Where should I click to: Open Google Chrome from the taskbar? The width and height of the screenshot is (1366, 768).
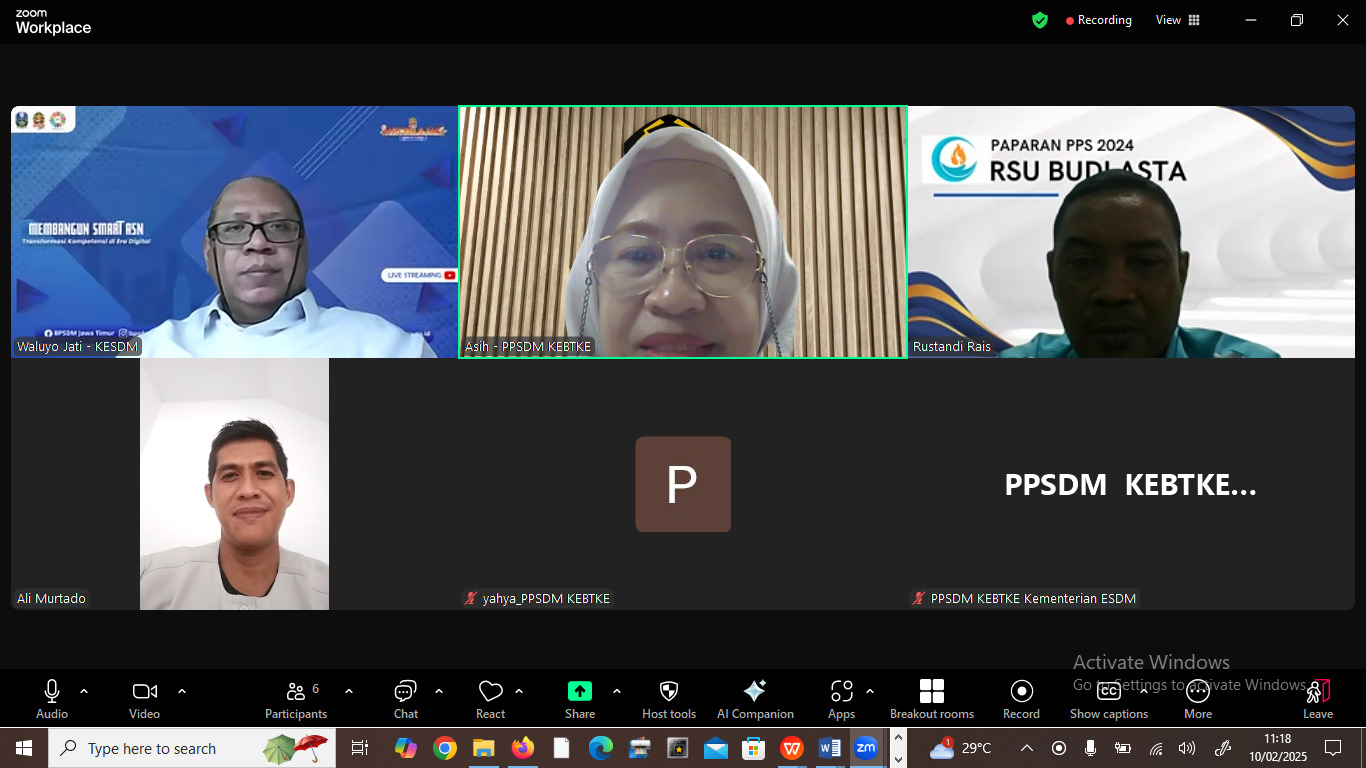click(x=445, y=748)
